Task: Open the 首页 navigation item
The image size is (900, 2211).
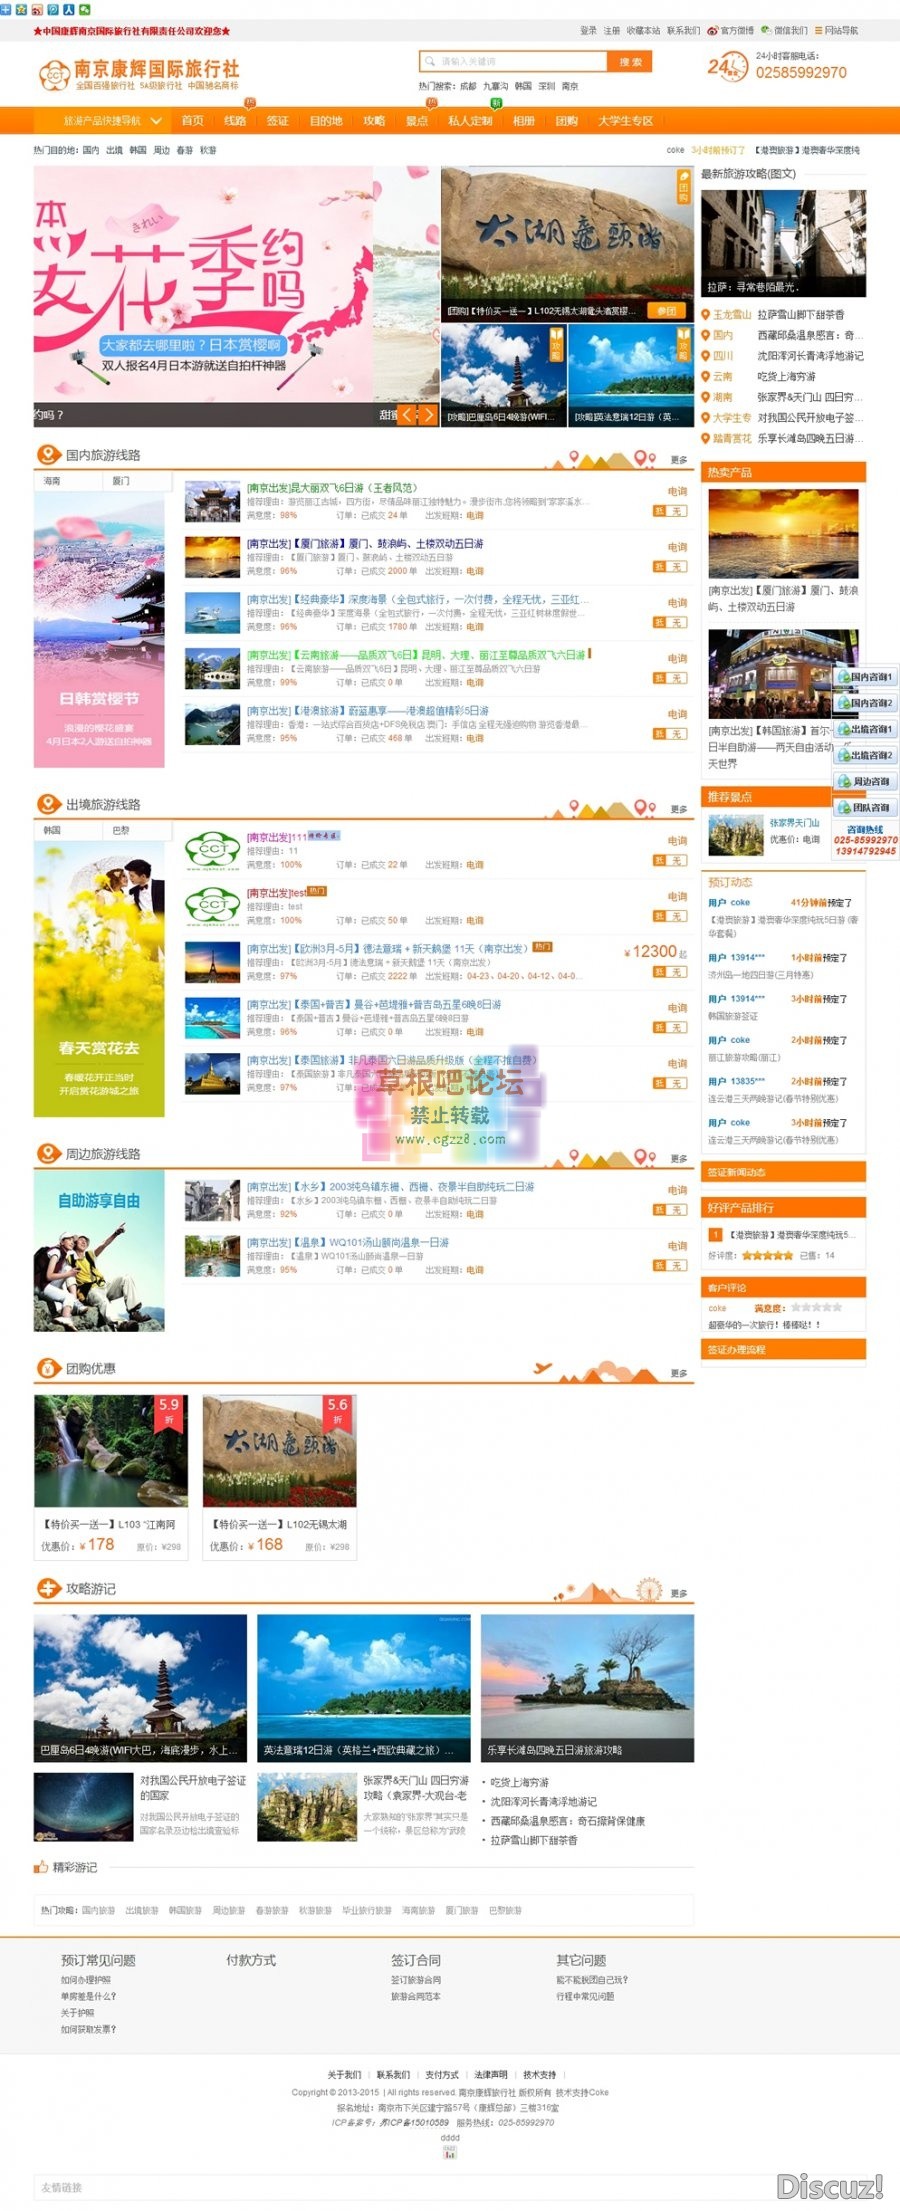Action: (192, 121)
